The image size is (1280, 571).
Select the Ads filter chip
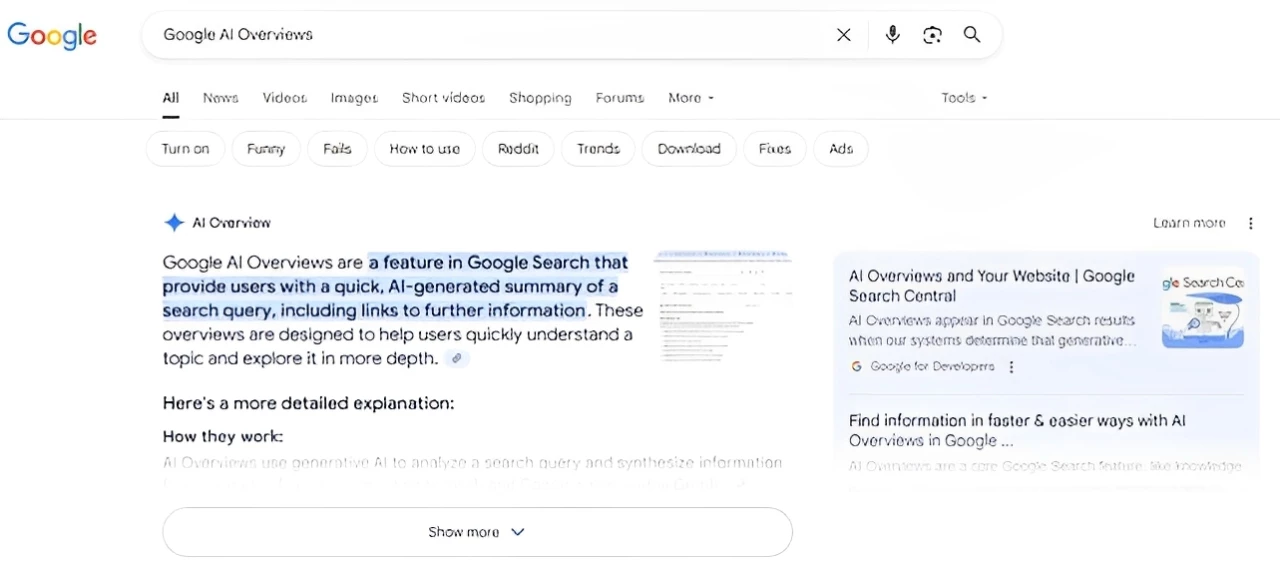click(841, 149)
